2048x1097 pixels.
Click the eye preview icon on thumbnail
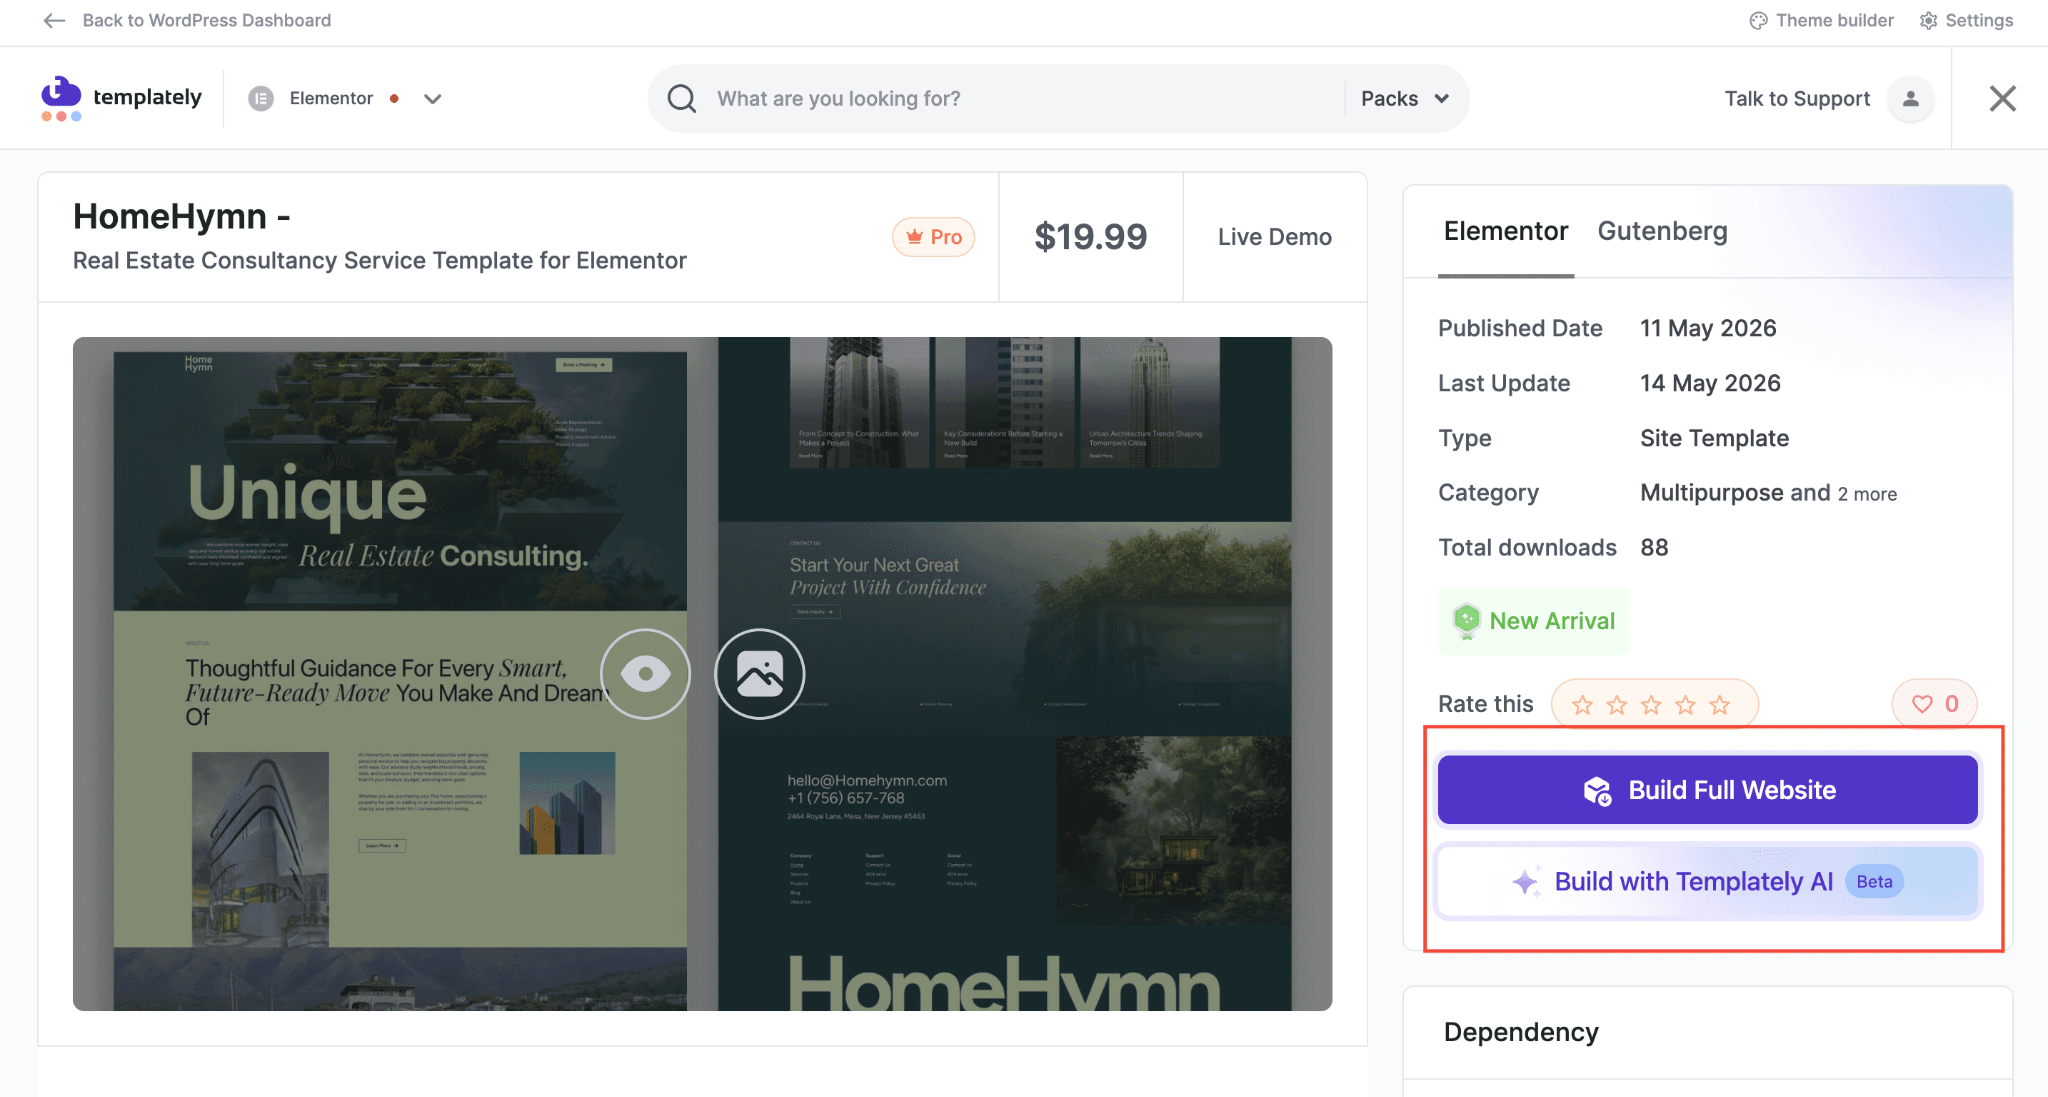click(645, 673)
